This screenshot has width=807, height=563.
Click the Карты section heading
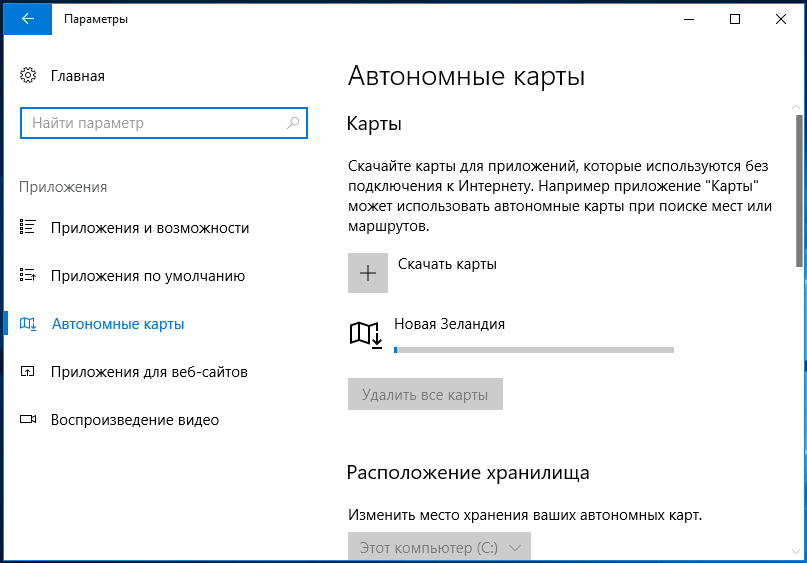[x=374, y=124]
